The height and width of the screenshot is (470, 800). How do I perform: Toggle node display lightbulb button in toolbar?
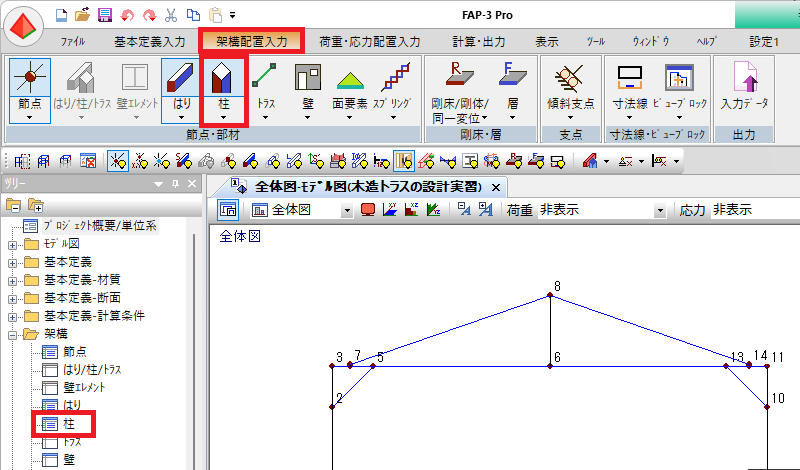click(x=118, y=162)
